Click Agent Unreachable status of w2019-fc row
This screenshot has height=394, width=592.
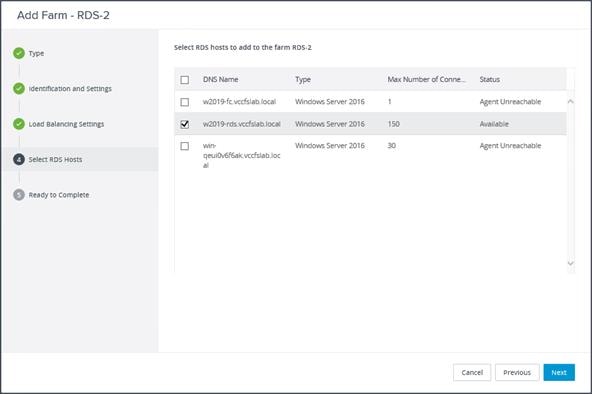510,102
